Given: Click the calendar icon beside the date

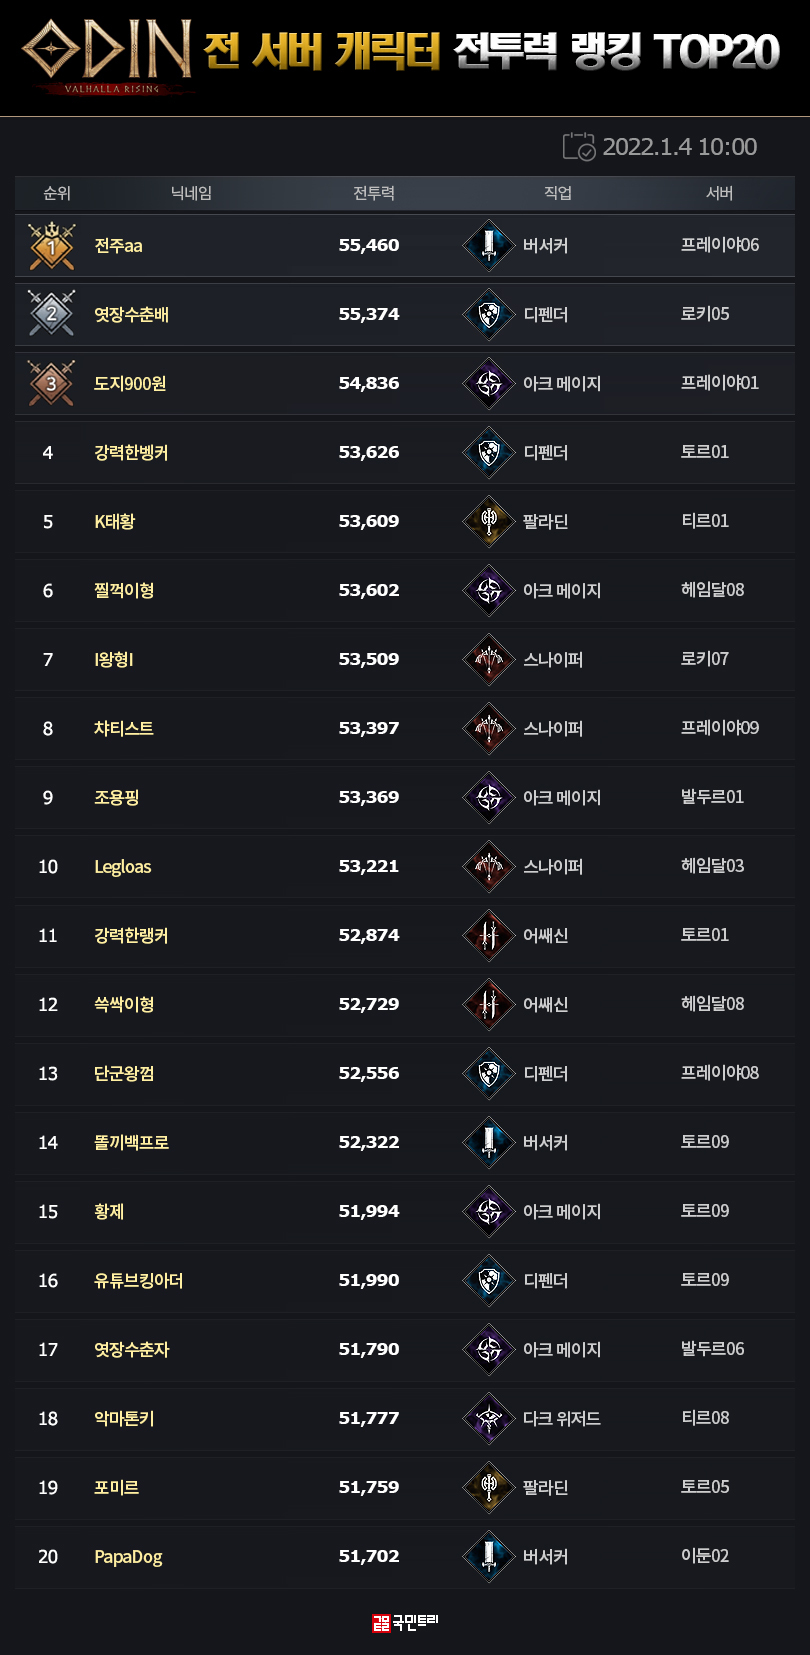Looking at the screenshot, I should [579, 147].
